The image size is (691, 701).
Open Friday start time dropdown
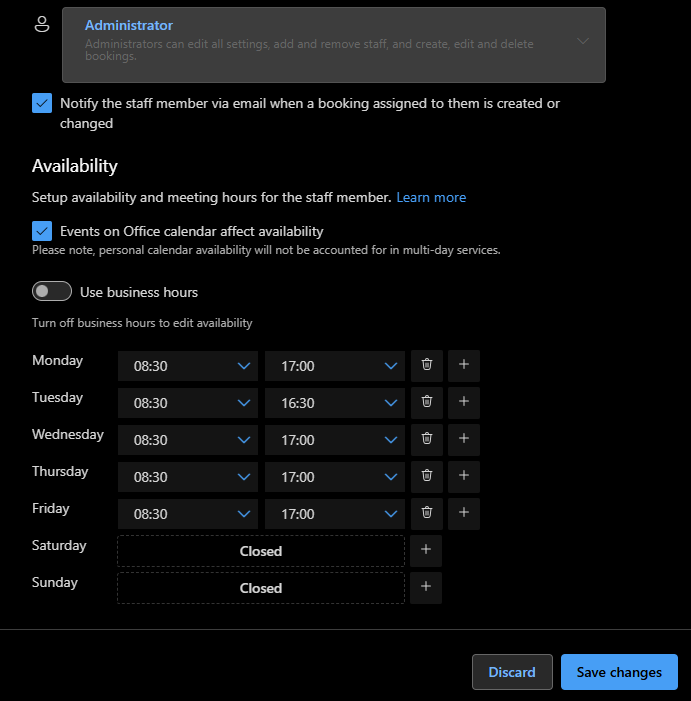coord(188,515)
